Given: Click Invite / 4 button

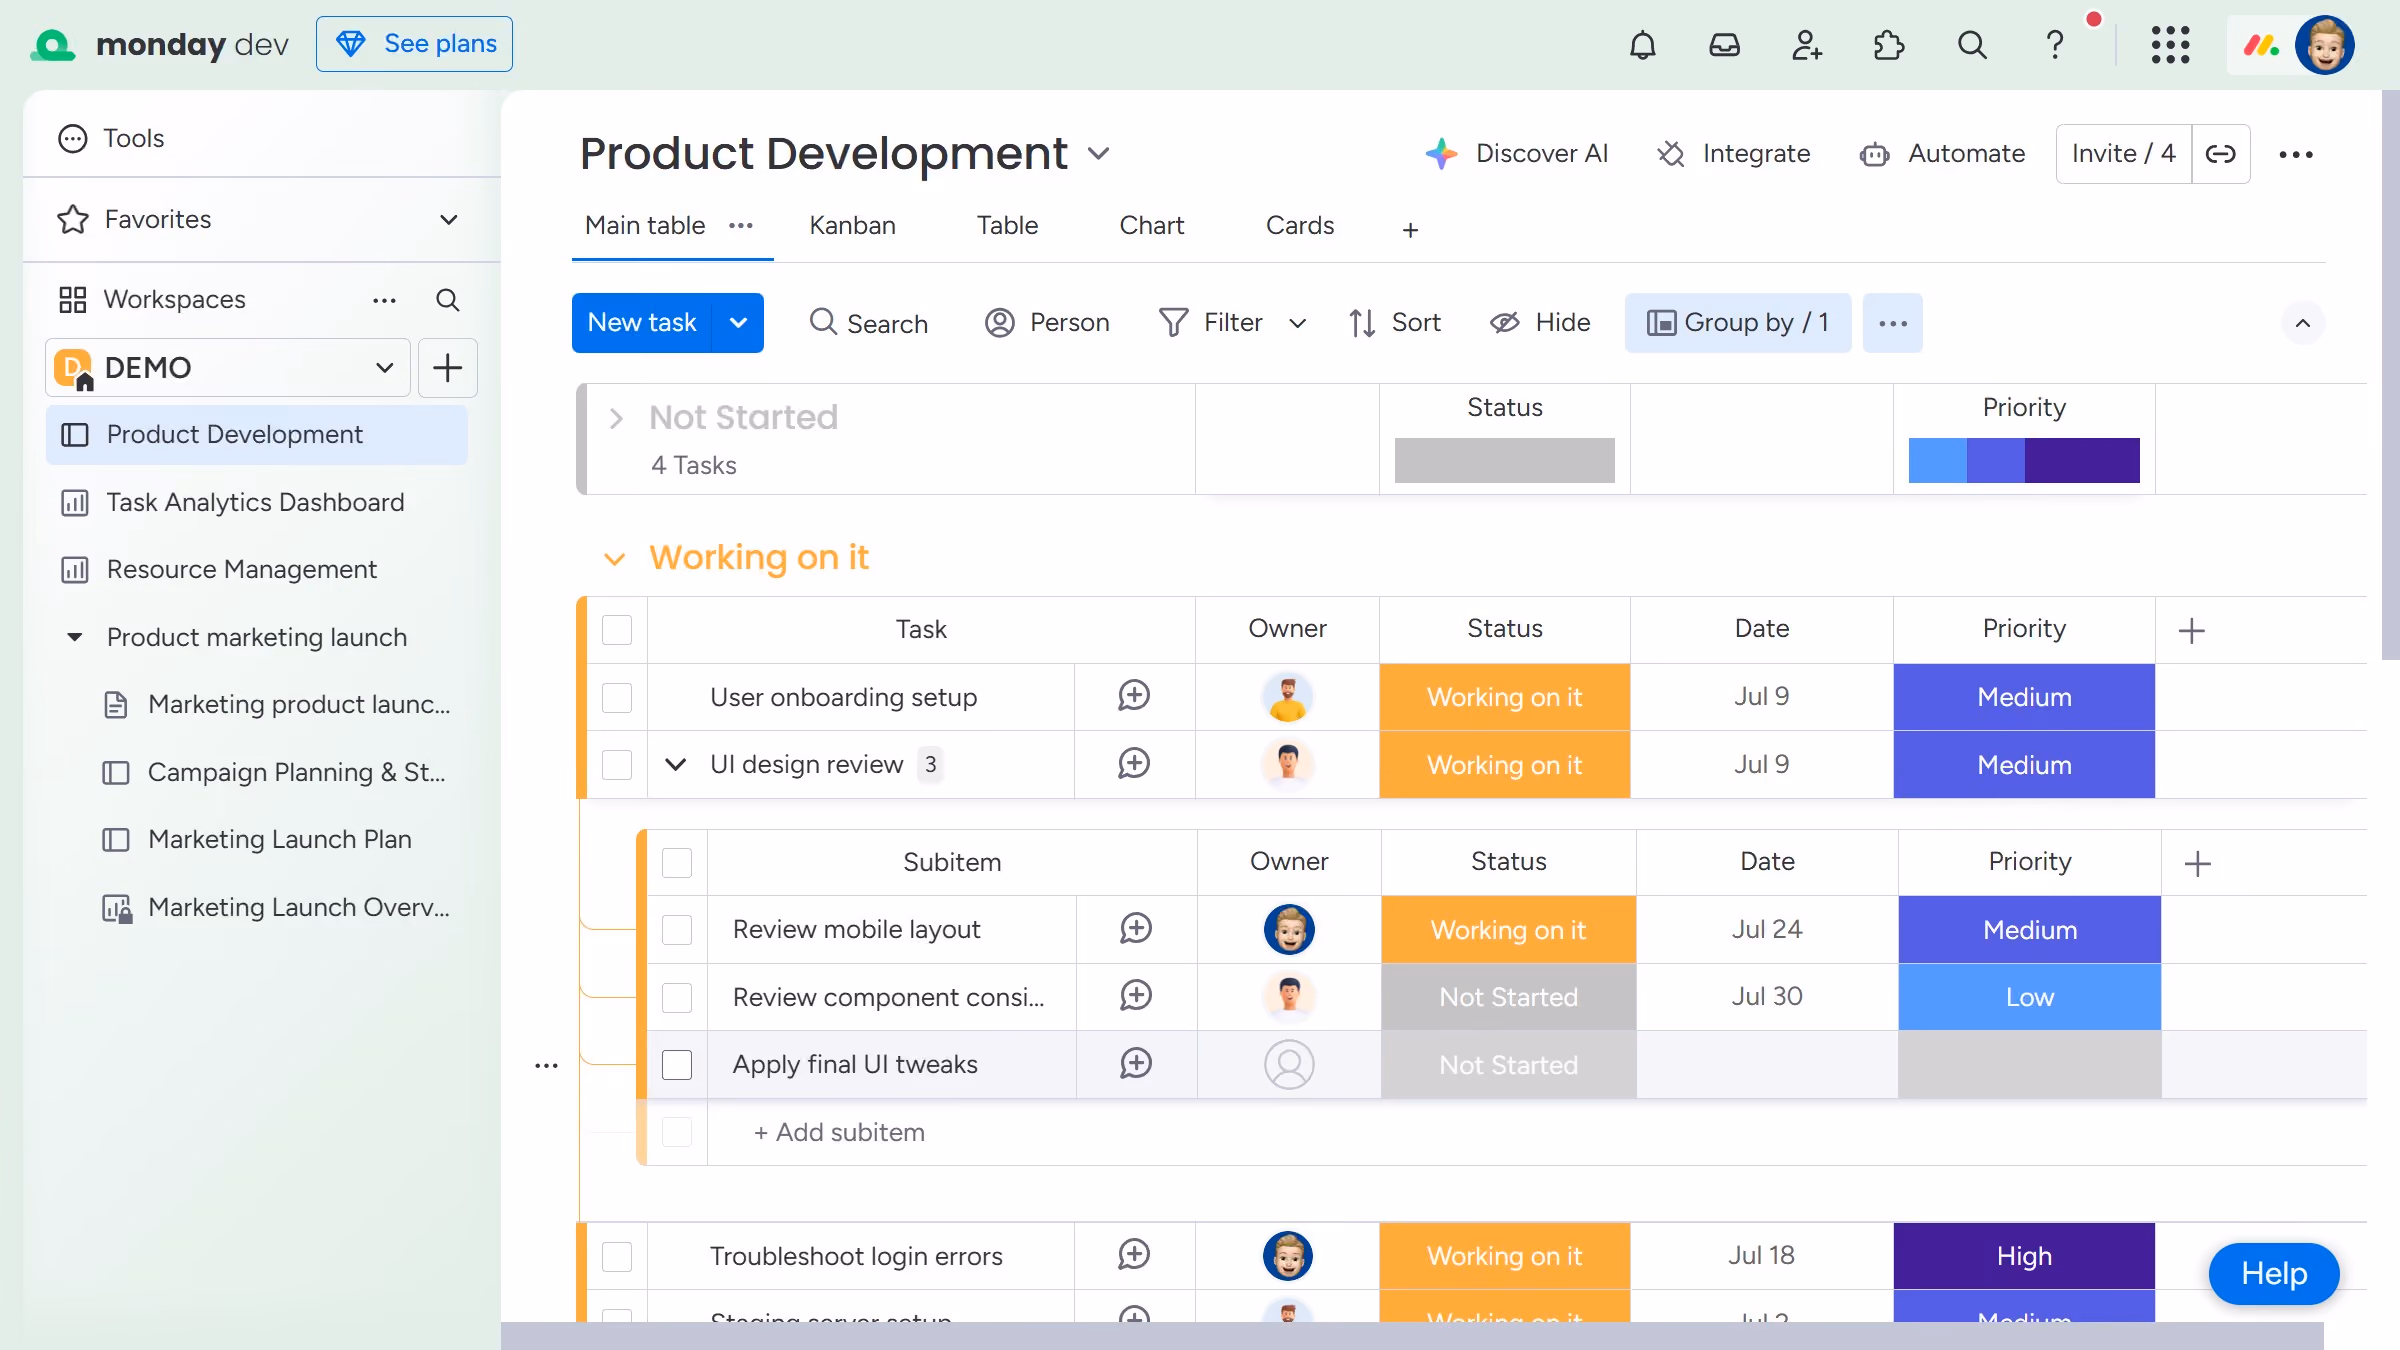Looking at the screenshot, I should [x=2123, y=154].
